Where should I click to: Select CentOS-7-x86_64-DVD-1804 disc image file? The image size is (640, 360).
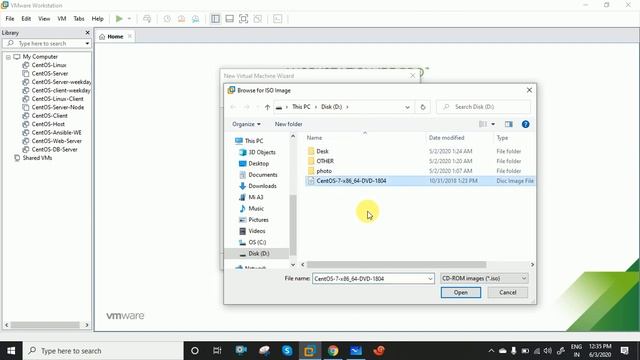point(420,181)
